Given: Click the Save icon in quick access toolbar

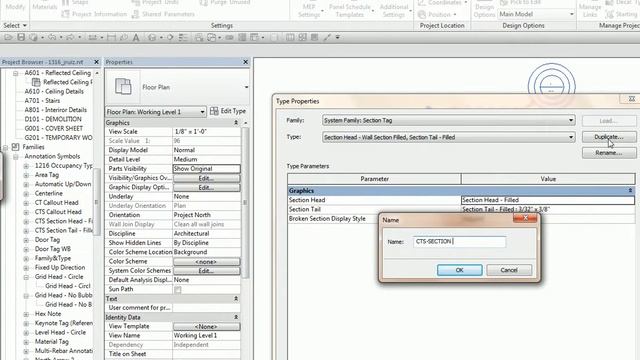Looking at the screenshot, I should pos(21,37).
